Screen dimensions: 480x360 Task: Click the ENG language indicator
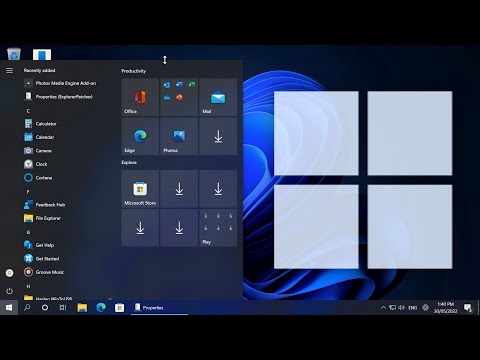click(413, 308)
